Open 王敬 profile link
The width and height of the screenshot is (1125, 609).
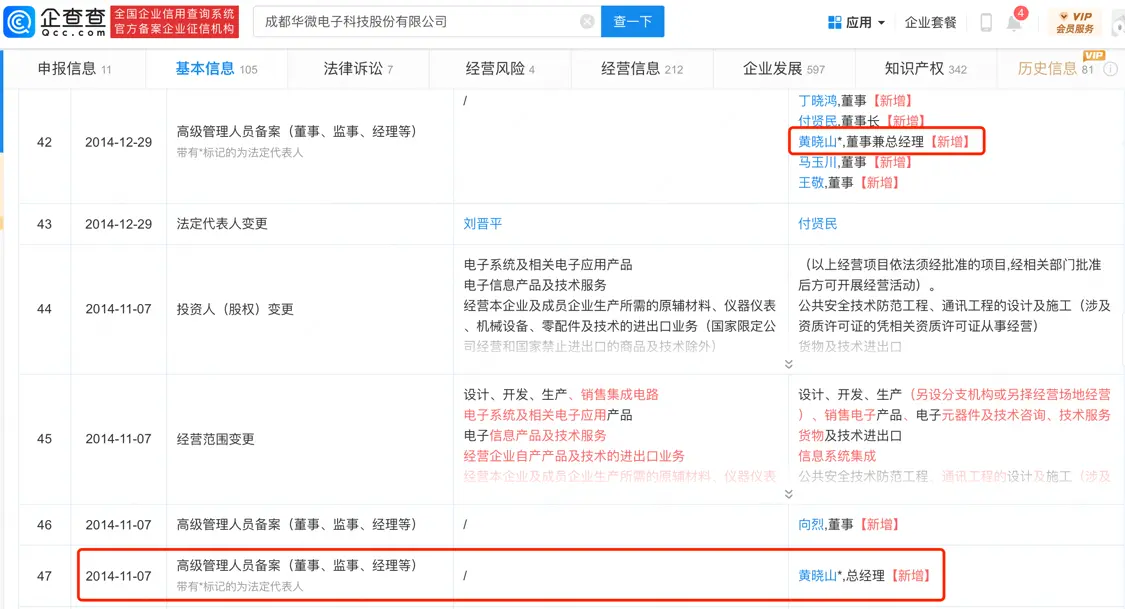coord(811,182)
